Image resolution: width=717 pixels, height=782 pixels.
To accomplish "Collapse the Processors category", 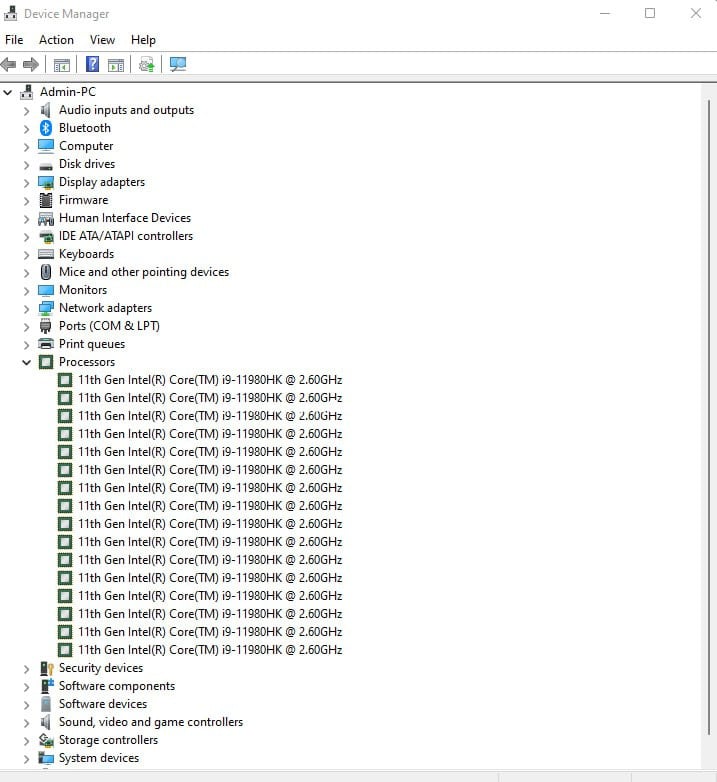I will point(27,362).
